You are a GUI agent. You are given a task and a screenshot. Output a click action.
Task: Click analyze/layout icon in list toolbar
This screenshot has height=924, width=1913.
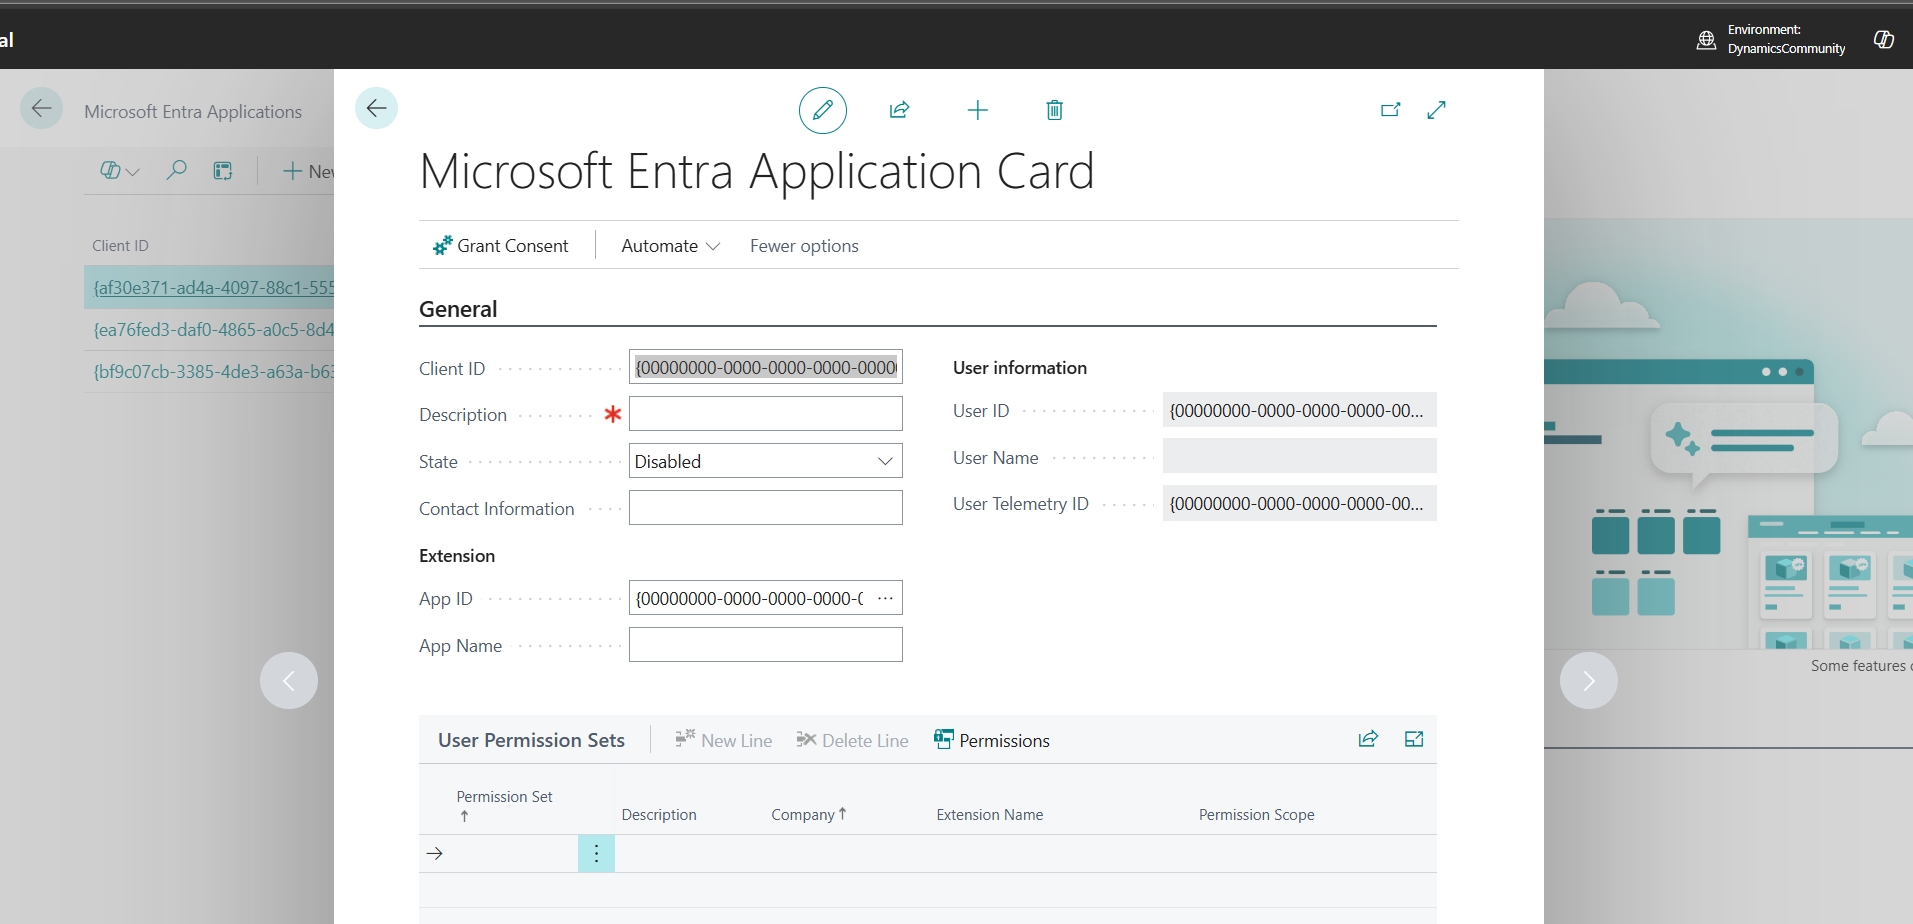click(222, 171)
